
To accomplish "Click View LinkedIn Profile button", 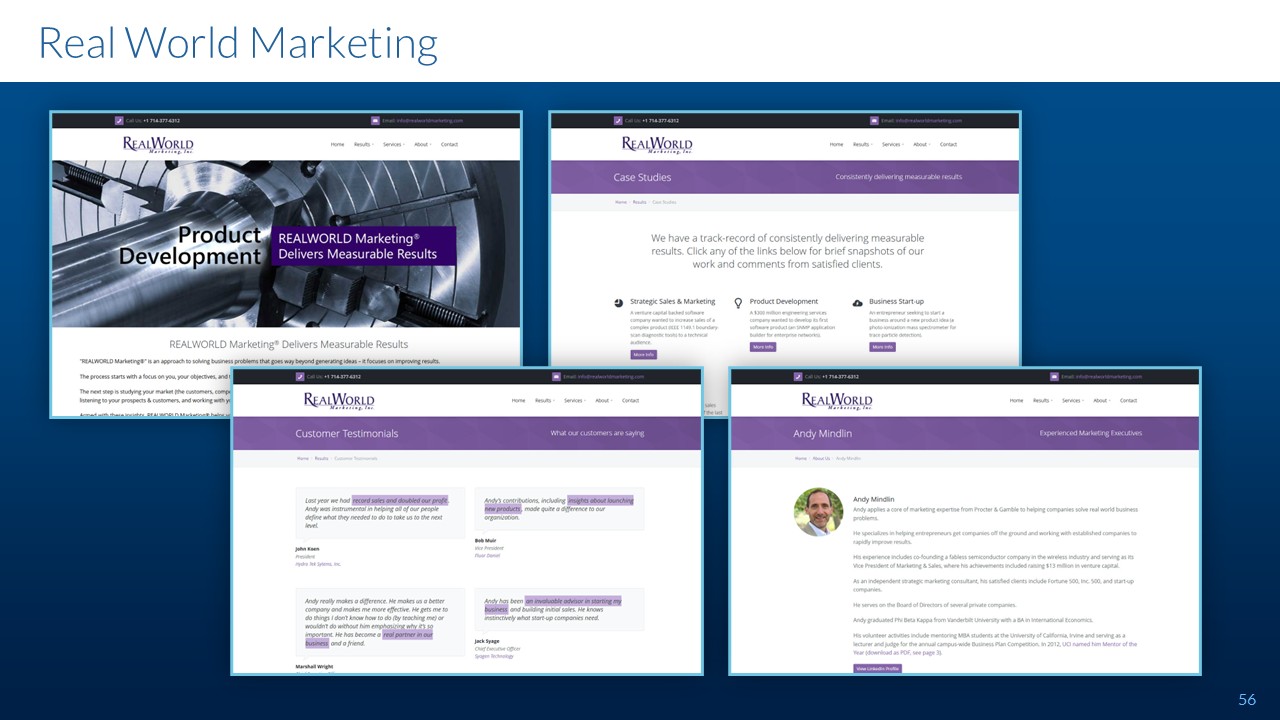I will point(877,668).
